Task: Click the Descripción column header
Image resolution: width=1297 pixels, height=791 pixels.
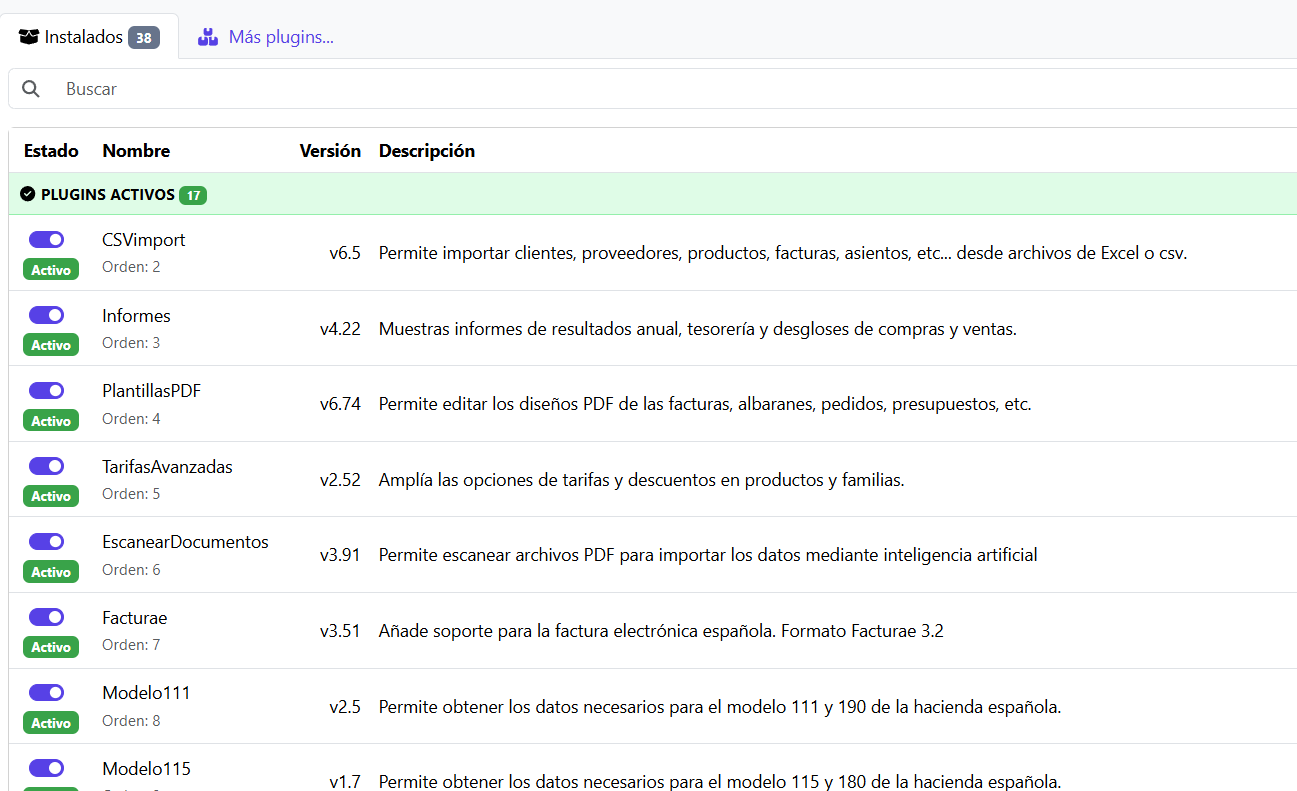Action: point(427,151)
